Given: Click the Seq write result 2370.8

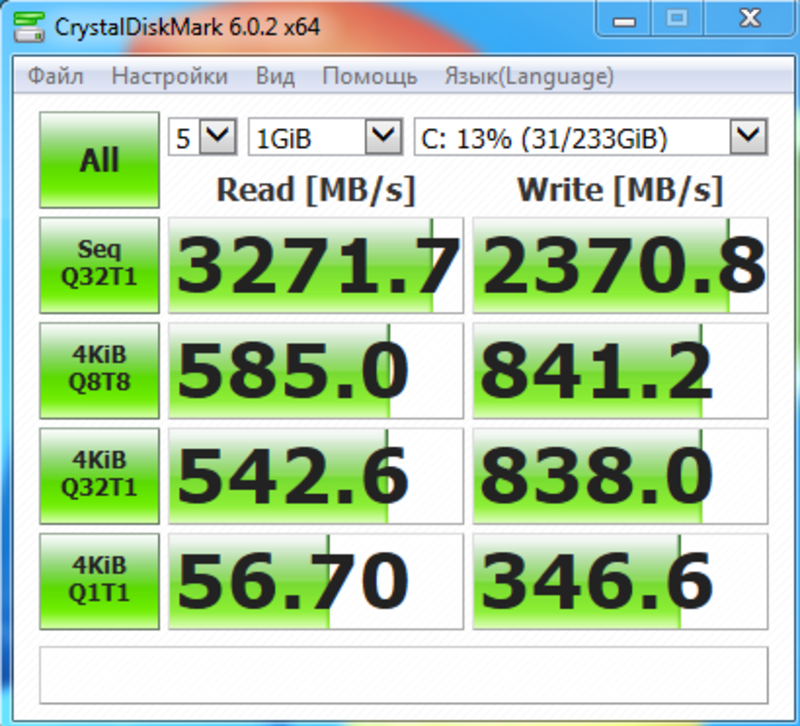Looking at the screenshot, I should [x=620, y=265].
